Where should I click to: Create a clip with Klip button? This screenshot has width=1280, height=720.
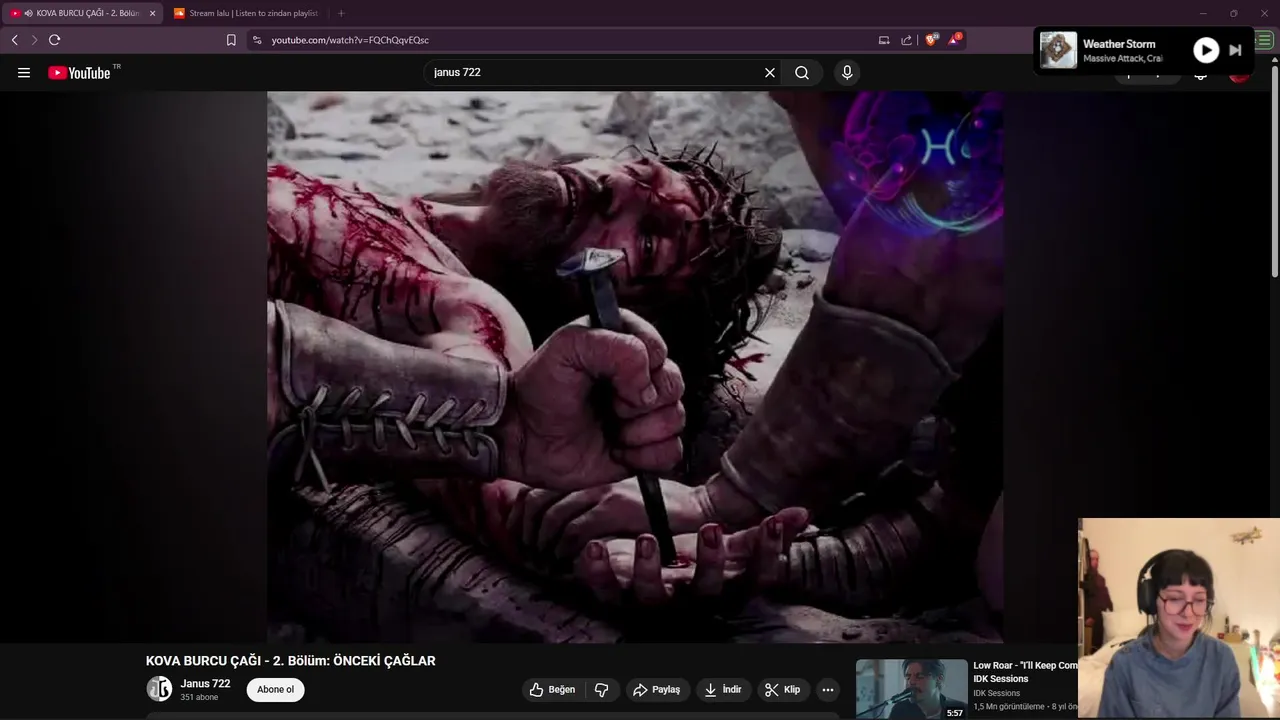783,690
